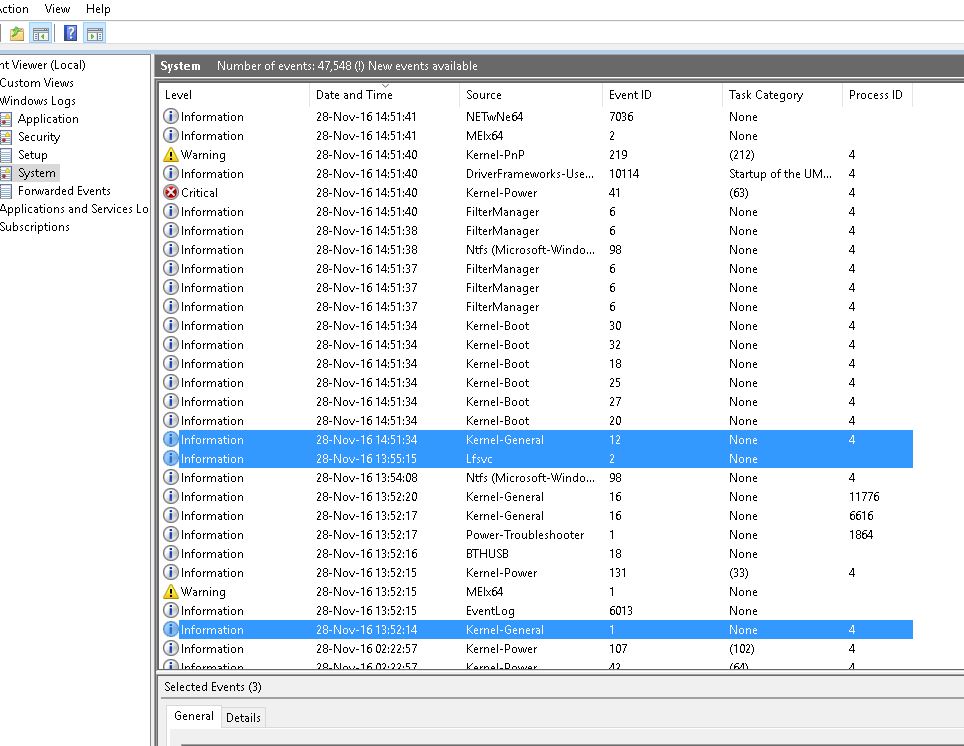Toggle the Show/Hide Action Pane toolbar button
Image resolution: width=964 pixels, height=746 pixels.
coord(95,34)
